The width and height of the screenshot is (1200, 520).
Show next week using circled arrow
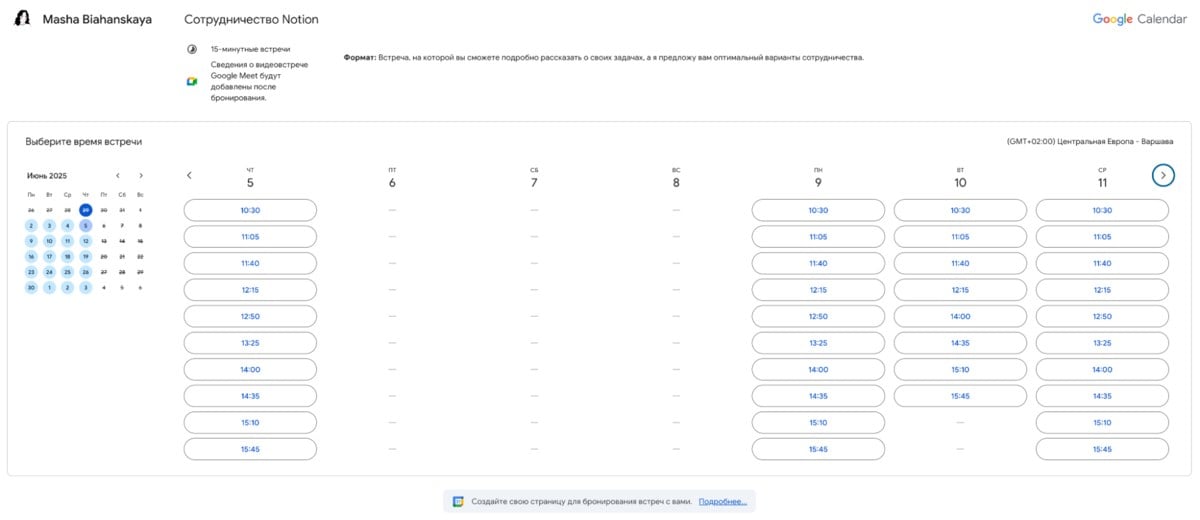pos(1163,175)
